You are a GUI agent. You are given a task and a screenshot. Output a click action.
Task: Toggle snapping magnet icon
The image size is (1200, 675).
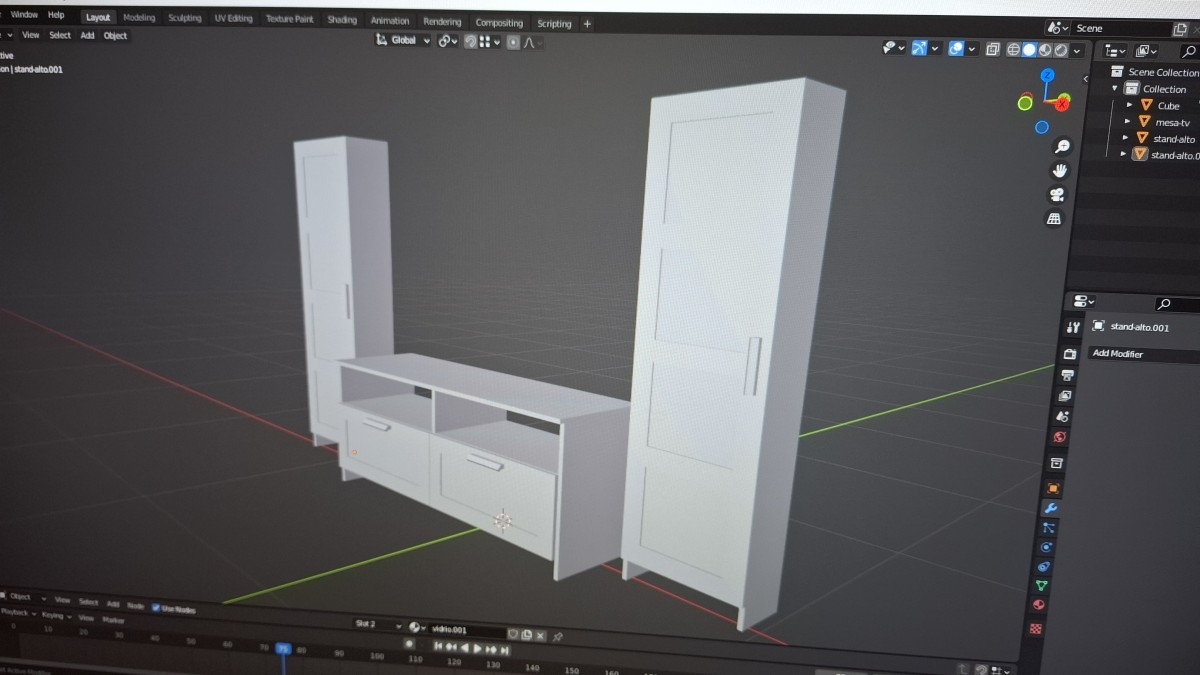[470, 41]
